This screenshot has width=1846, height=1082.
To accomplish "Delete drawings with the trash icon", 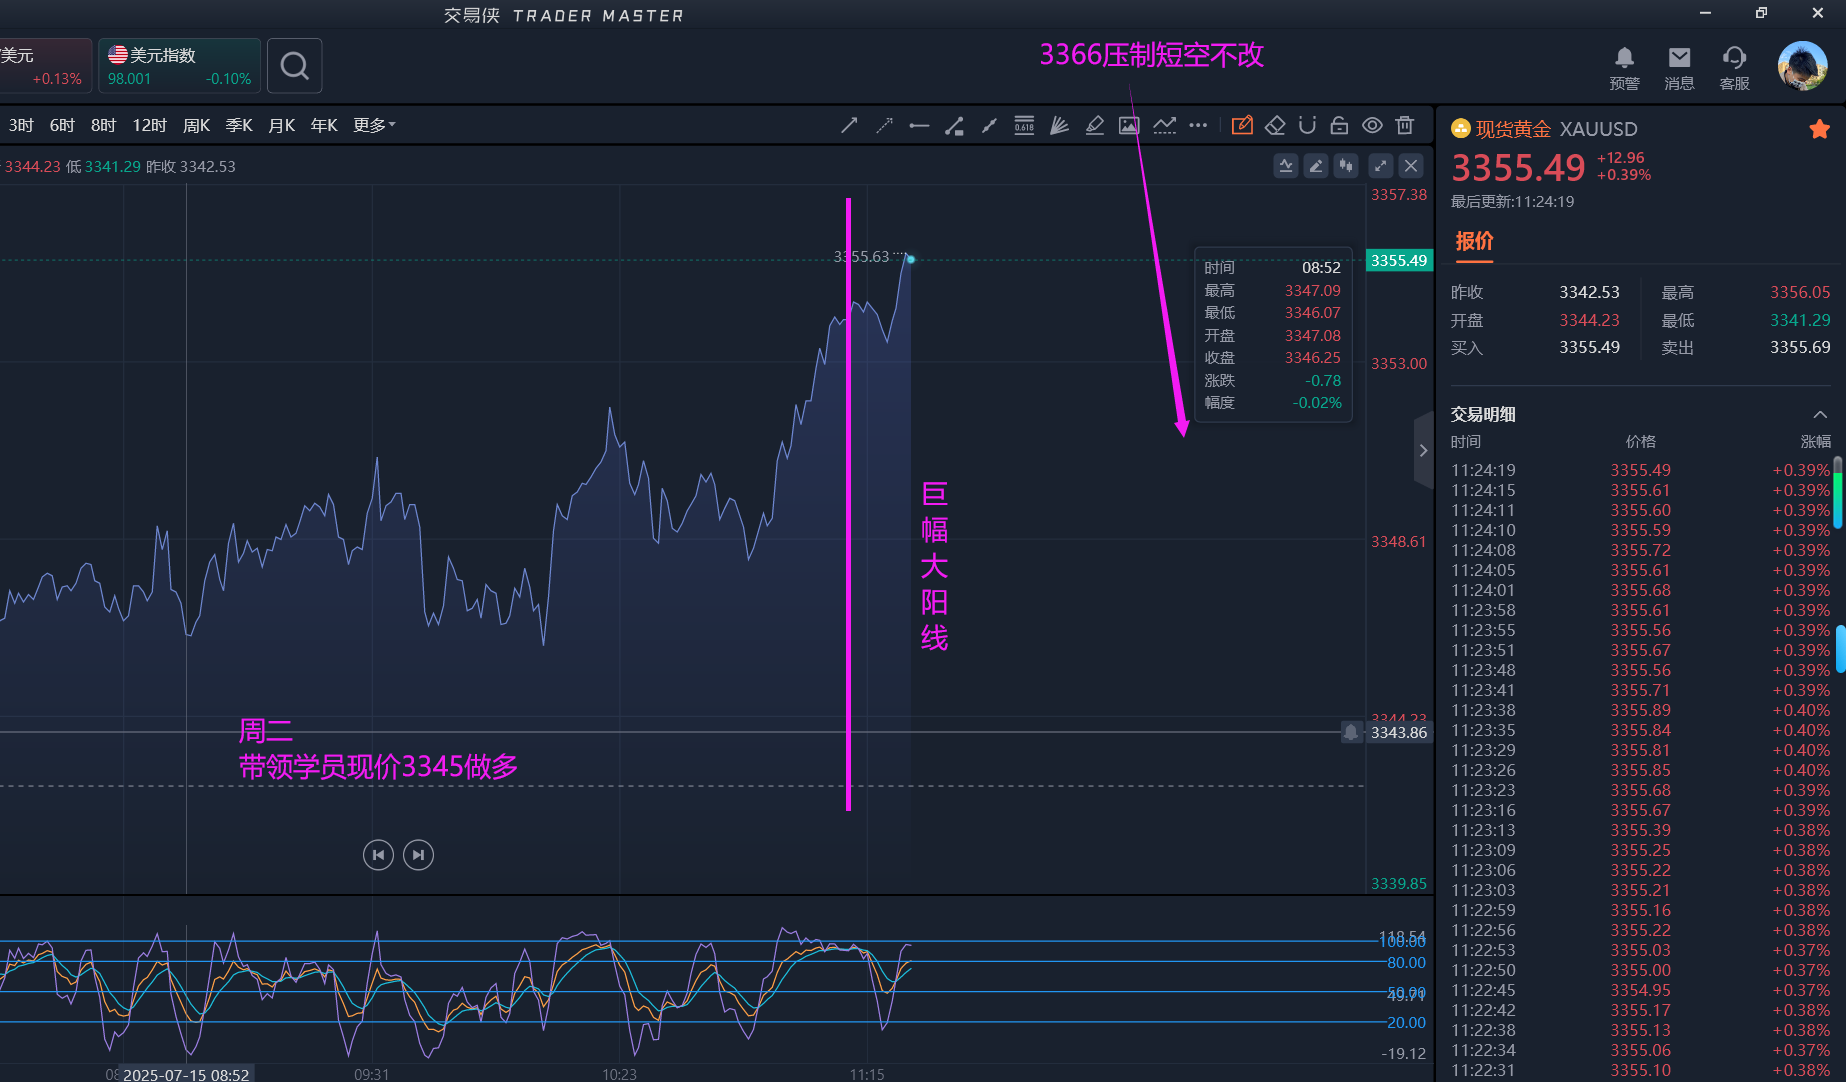I will (x=1405, y=125).
